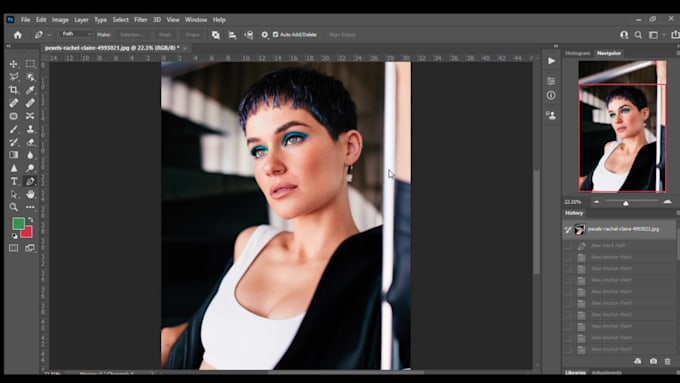Image resolution: width=680 pixels, height=383 pixels.
Task: Select the History Brush tool
Action: (14, 142)
